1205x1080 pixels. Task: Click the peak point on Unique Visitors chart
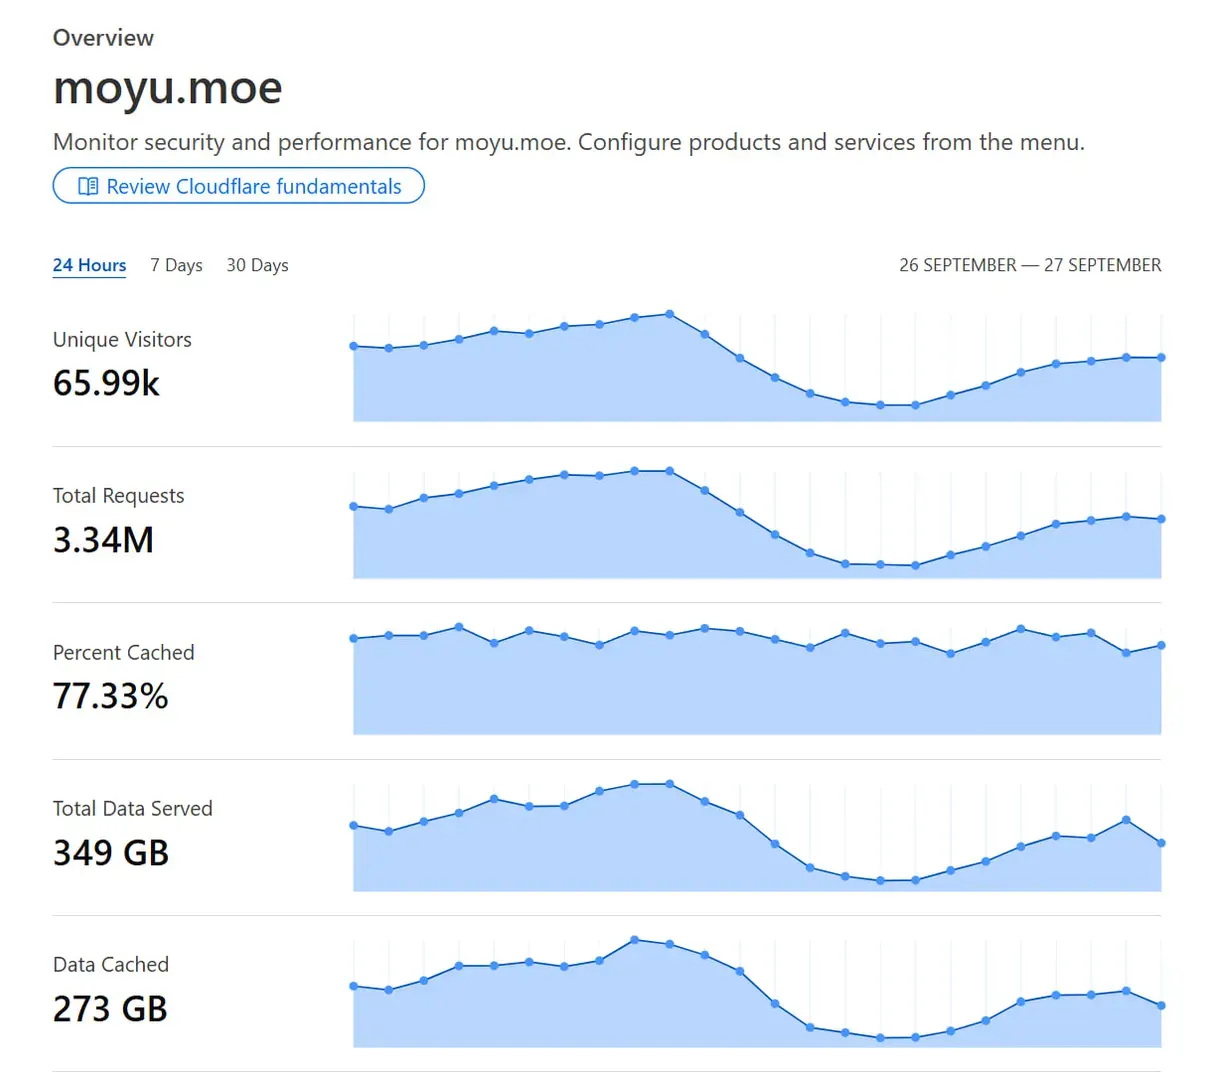pyautogui.click(x=669, y=314)
